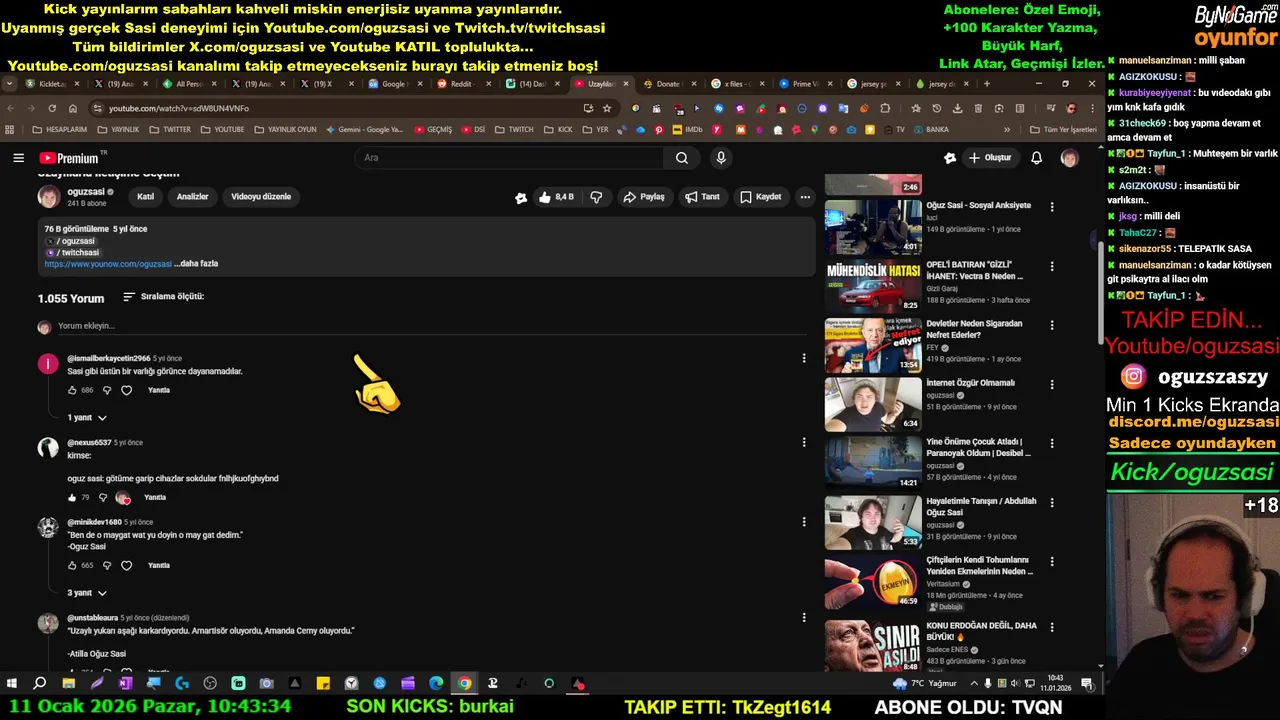1280x720 pixels.
Task: Click the search magnifier button
Action: pos(681,158)
